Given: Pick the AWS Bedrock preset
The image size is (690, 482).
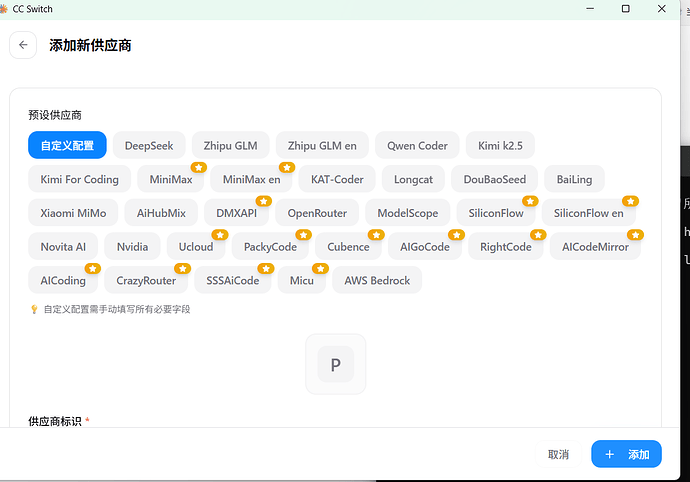Looking at the screenshot, I should (x=377, y=280).
